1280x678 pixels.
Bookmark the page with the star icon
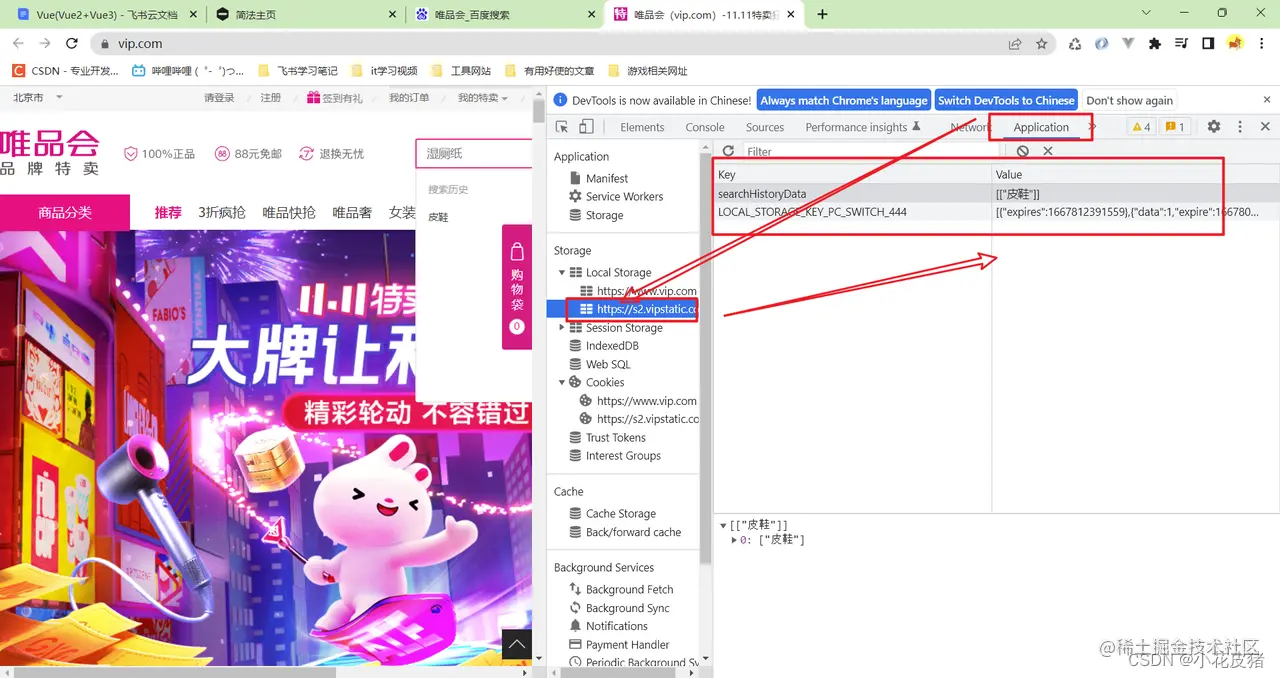point(1041,43)
